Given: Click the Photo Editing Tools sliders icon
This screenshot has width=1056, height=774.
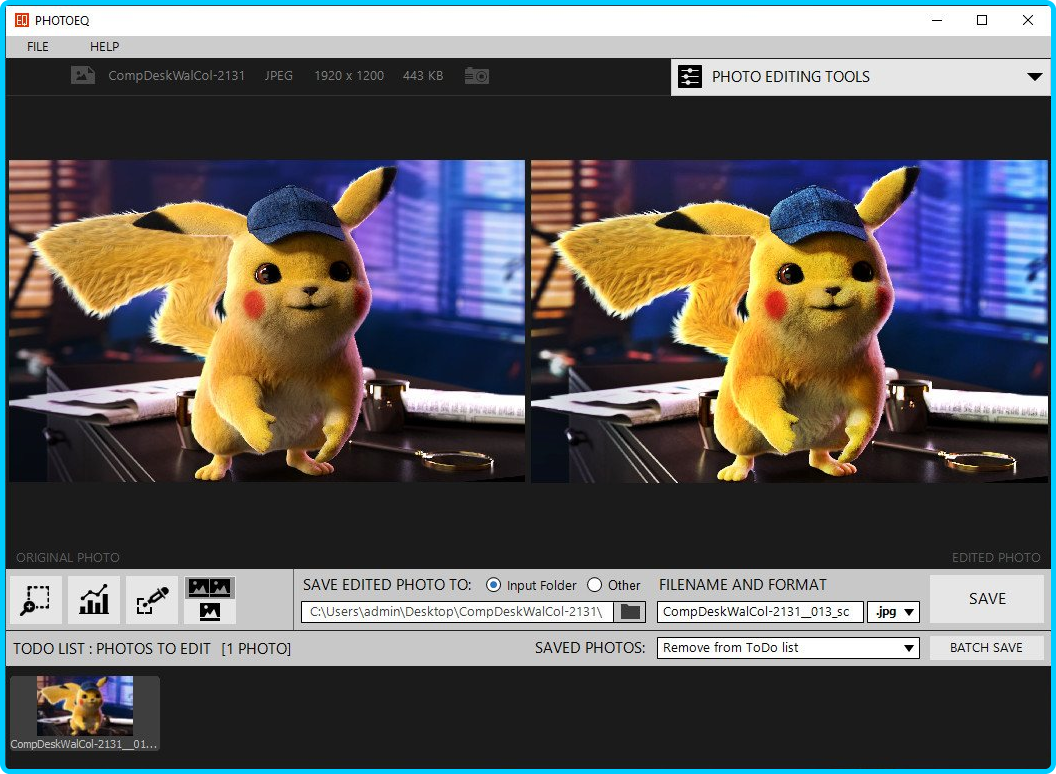Looking at the screenshot, I should tap(690, 77).
